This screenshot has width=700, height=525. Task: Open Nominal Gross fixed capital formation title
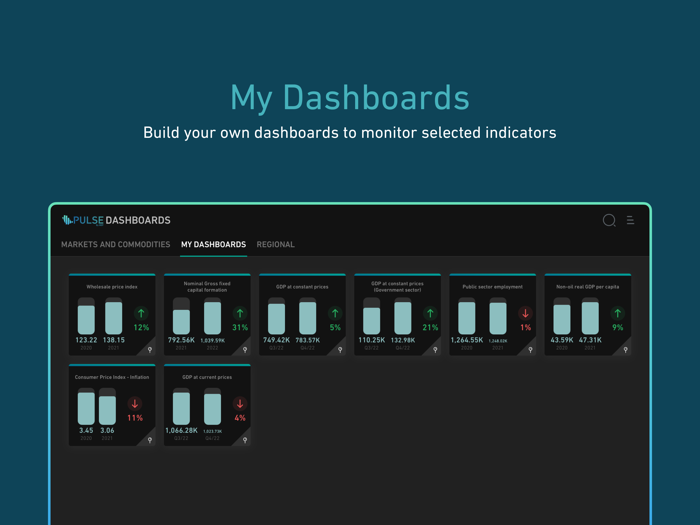tap(207, 287)
